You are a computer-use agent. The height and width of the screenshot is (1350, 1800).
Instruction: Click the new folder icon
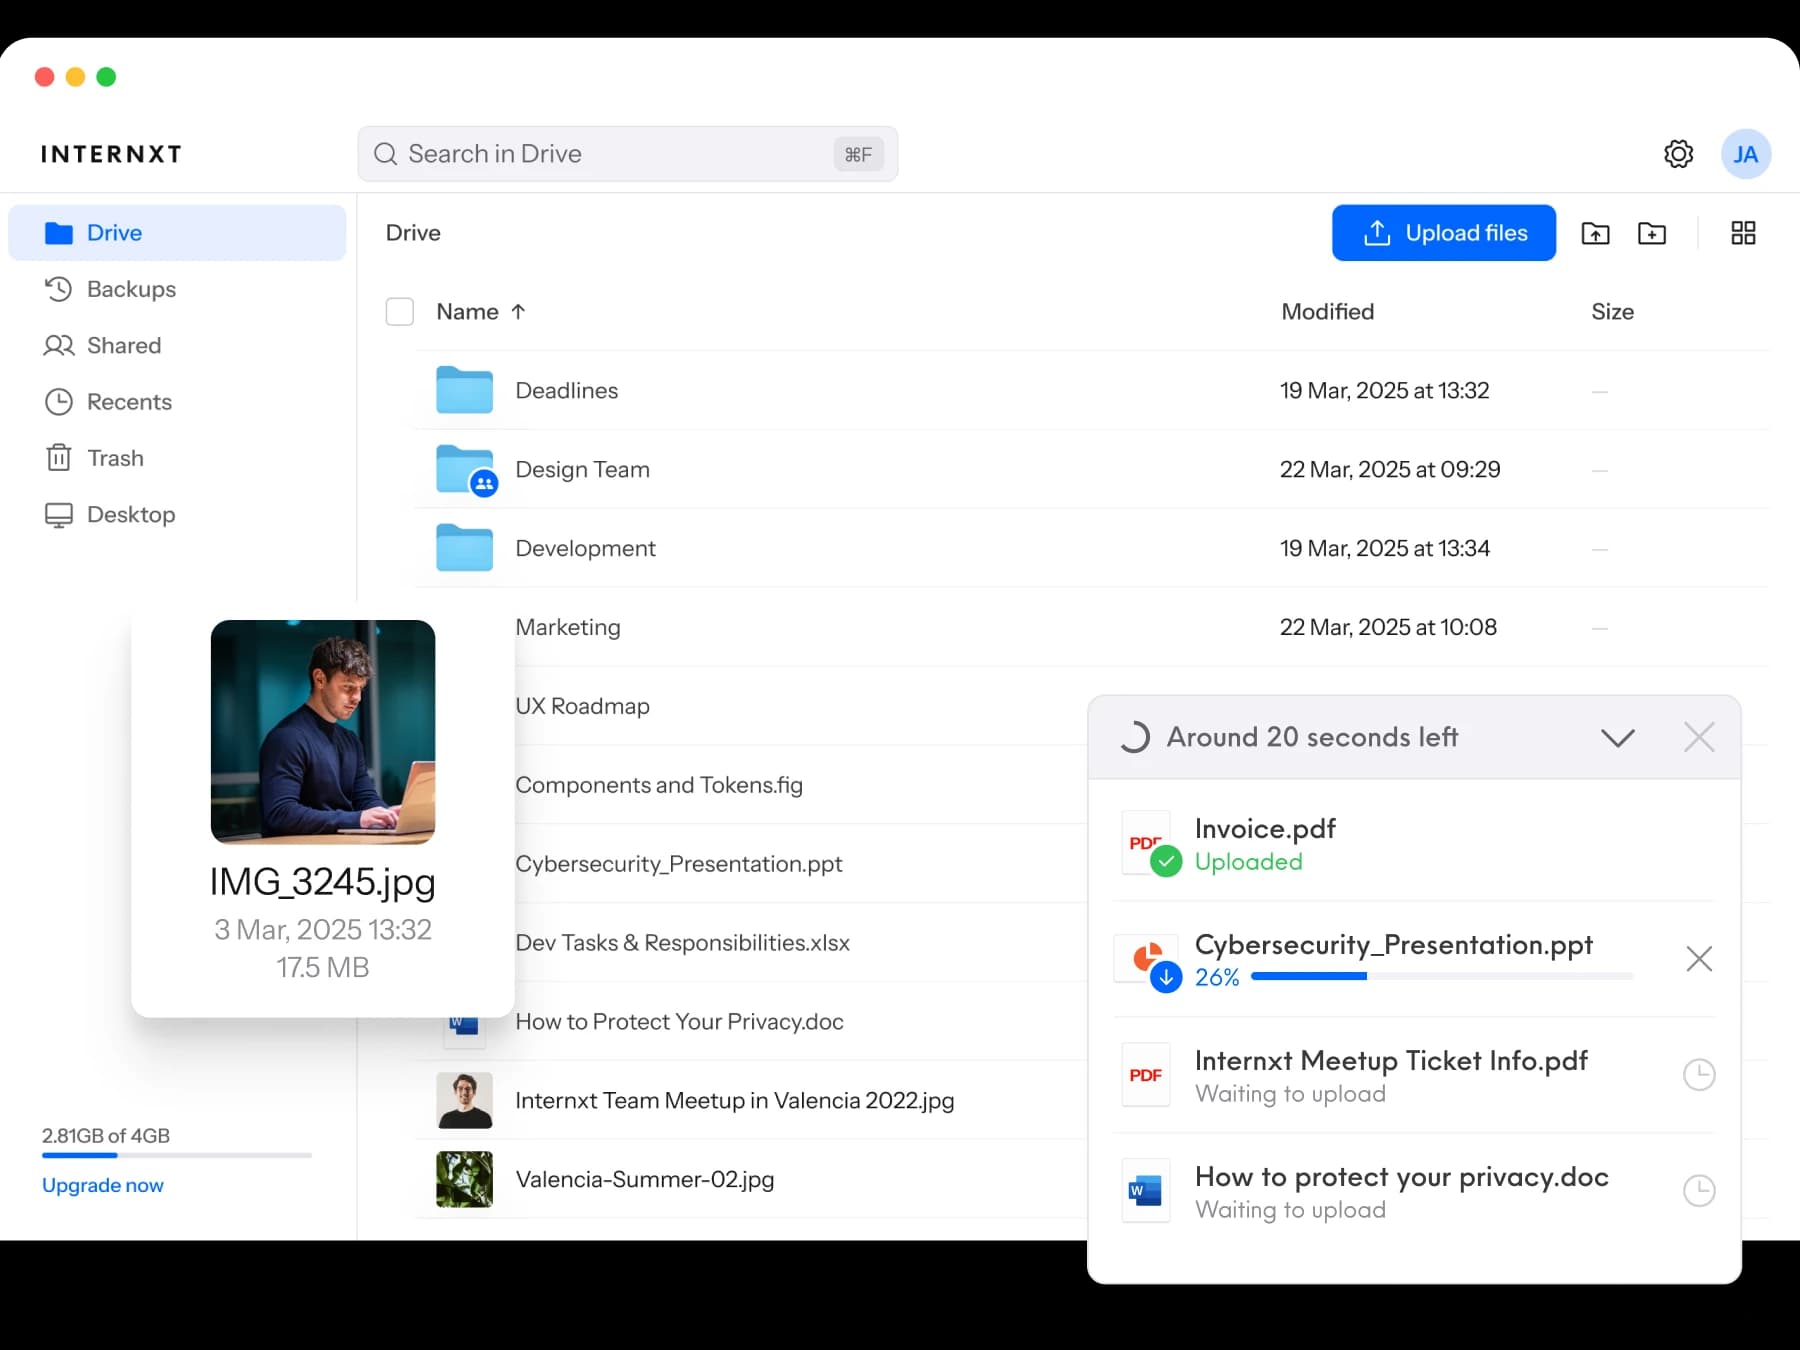coord(1651,233)
